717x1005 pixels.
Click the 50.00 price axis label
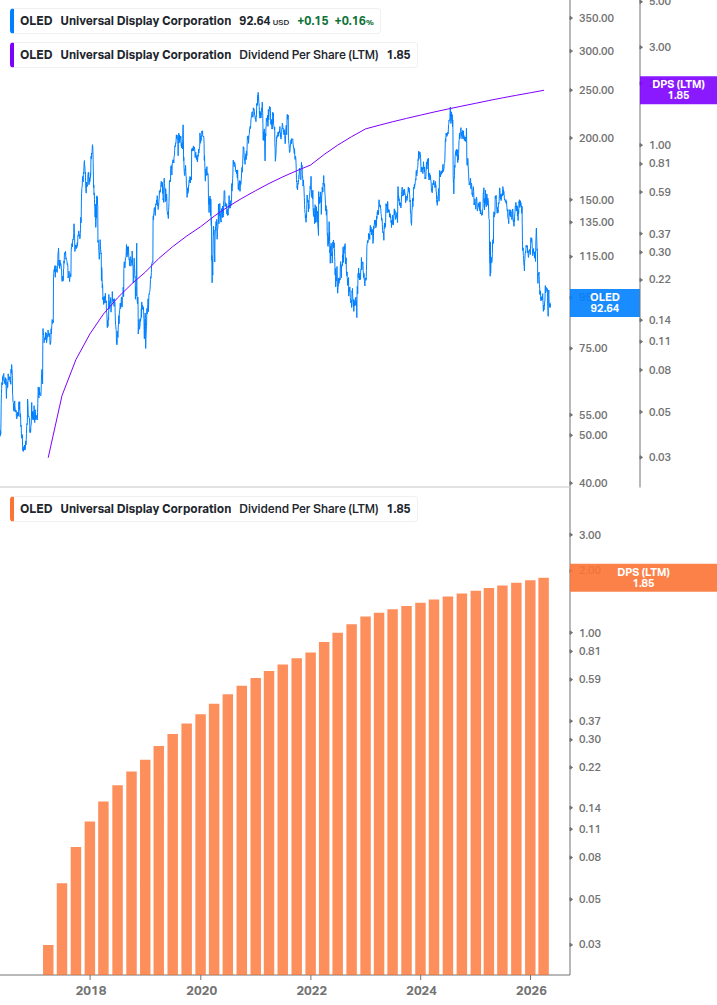593,435
